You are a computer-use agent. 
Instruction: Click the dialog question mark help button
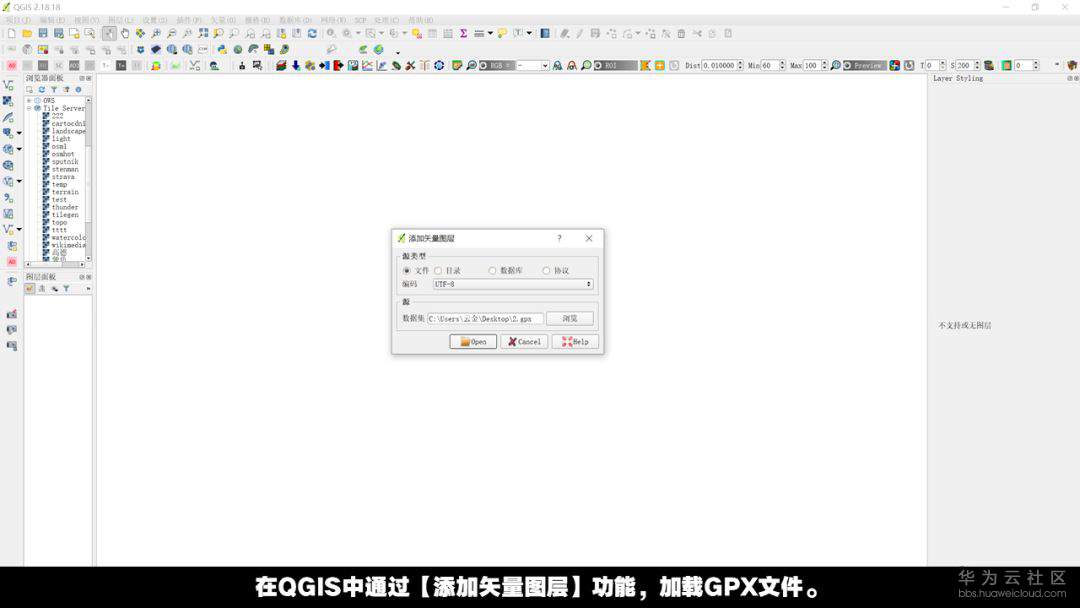tap(559, 238)
